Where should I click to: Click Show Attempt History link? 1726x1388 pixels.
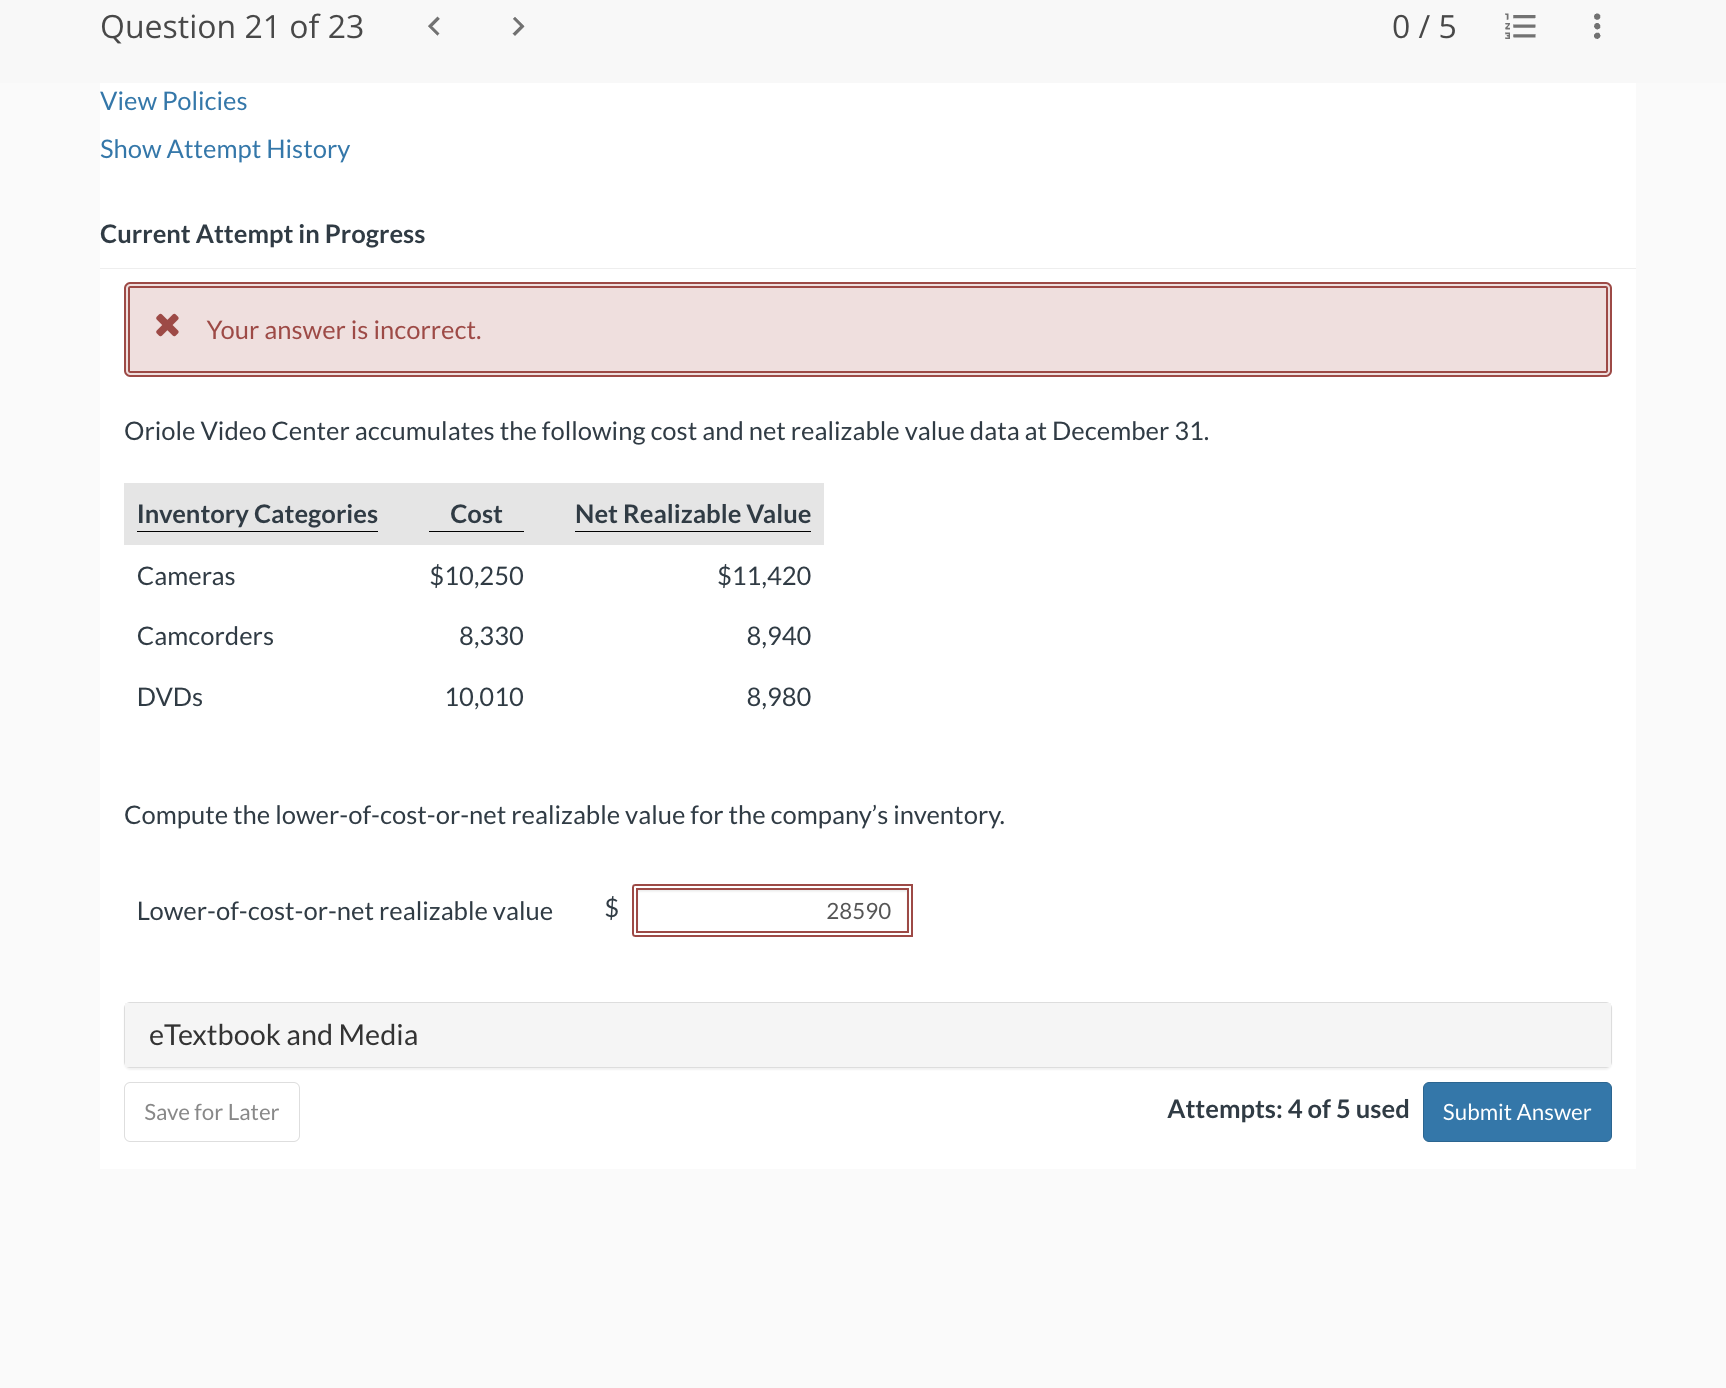[x=225, y=149]
